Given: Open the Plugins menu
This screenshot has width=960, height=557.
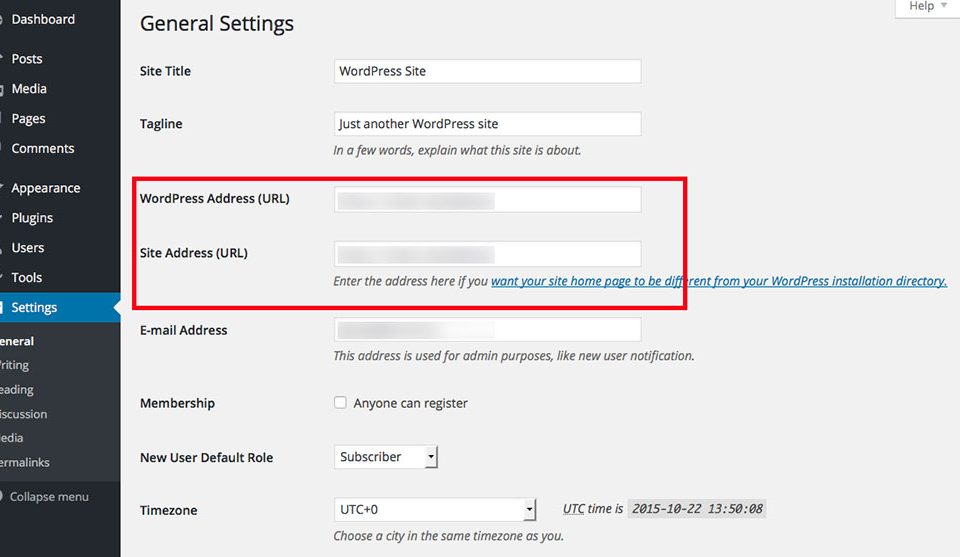Looking at the screenshot, I should (x=32, y=218).
